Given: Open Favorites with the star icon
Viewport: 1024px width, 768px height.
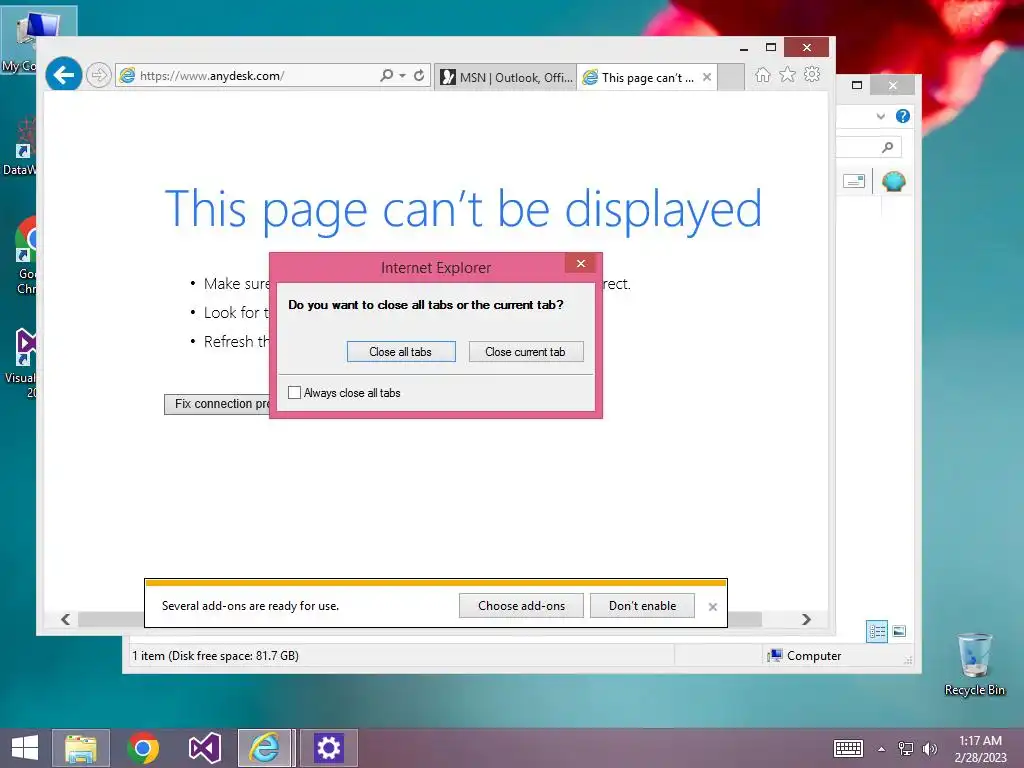Looking at the screenshot, I should pos(788,74).
